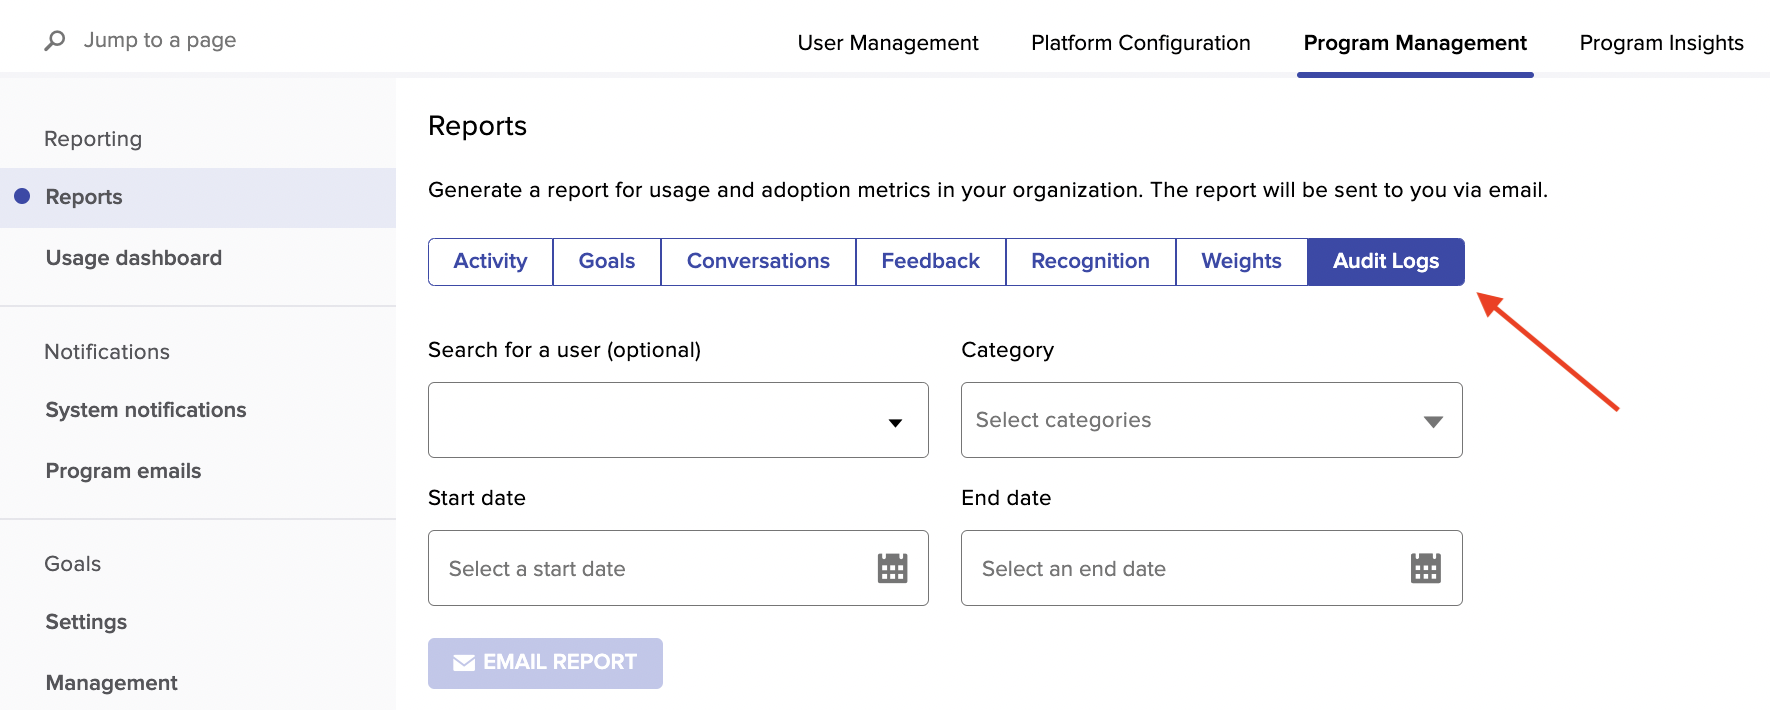The image size is (1770, 710).
Task: Select the Audit Logs report tab
Action: coord(1386,261)
